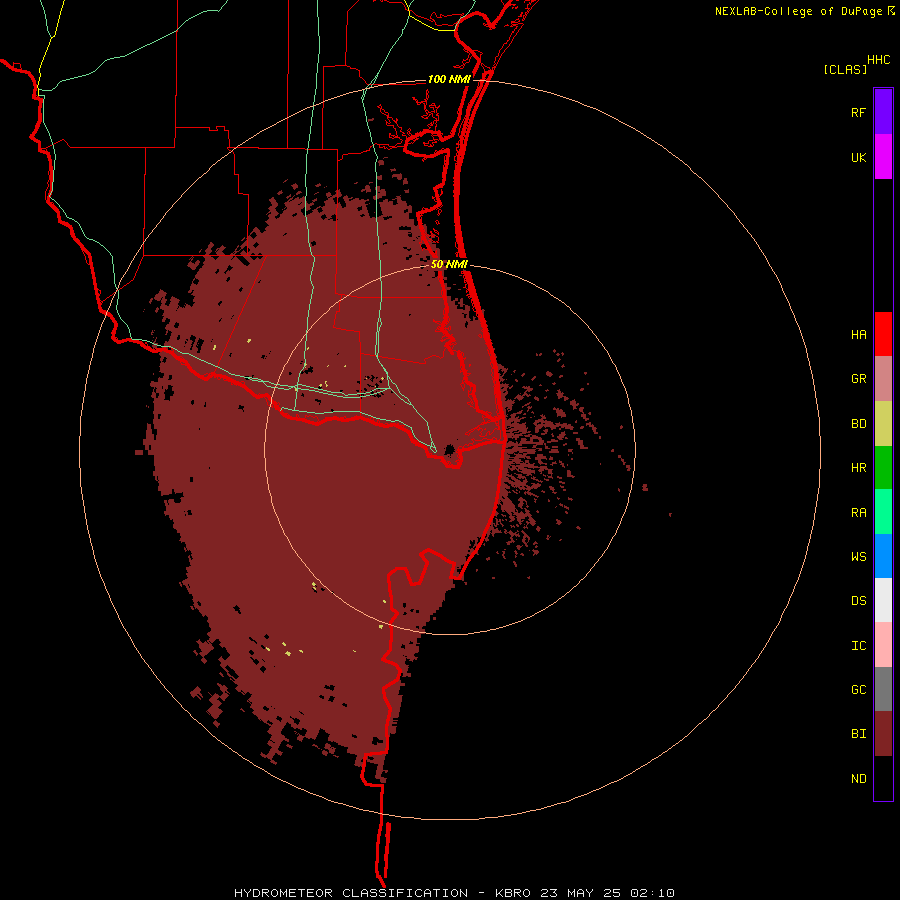Click the 50 NMI range ring label
The width and height of the screenshot is (900, 900).
point(449,265)
